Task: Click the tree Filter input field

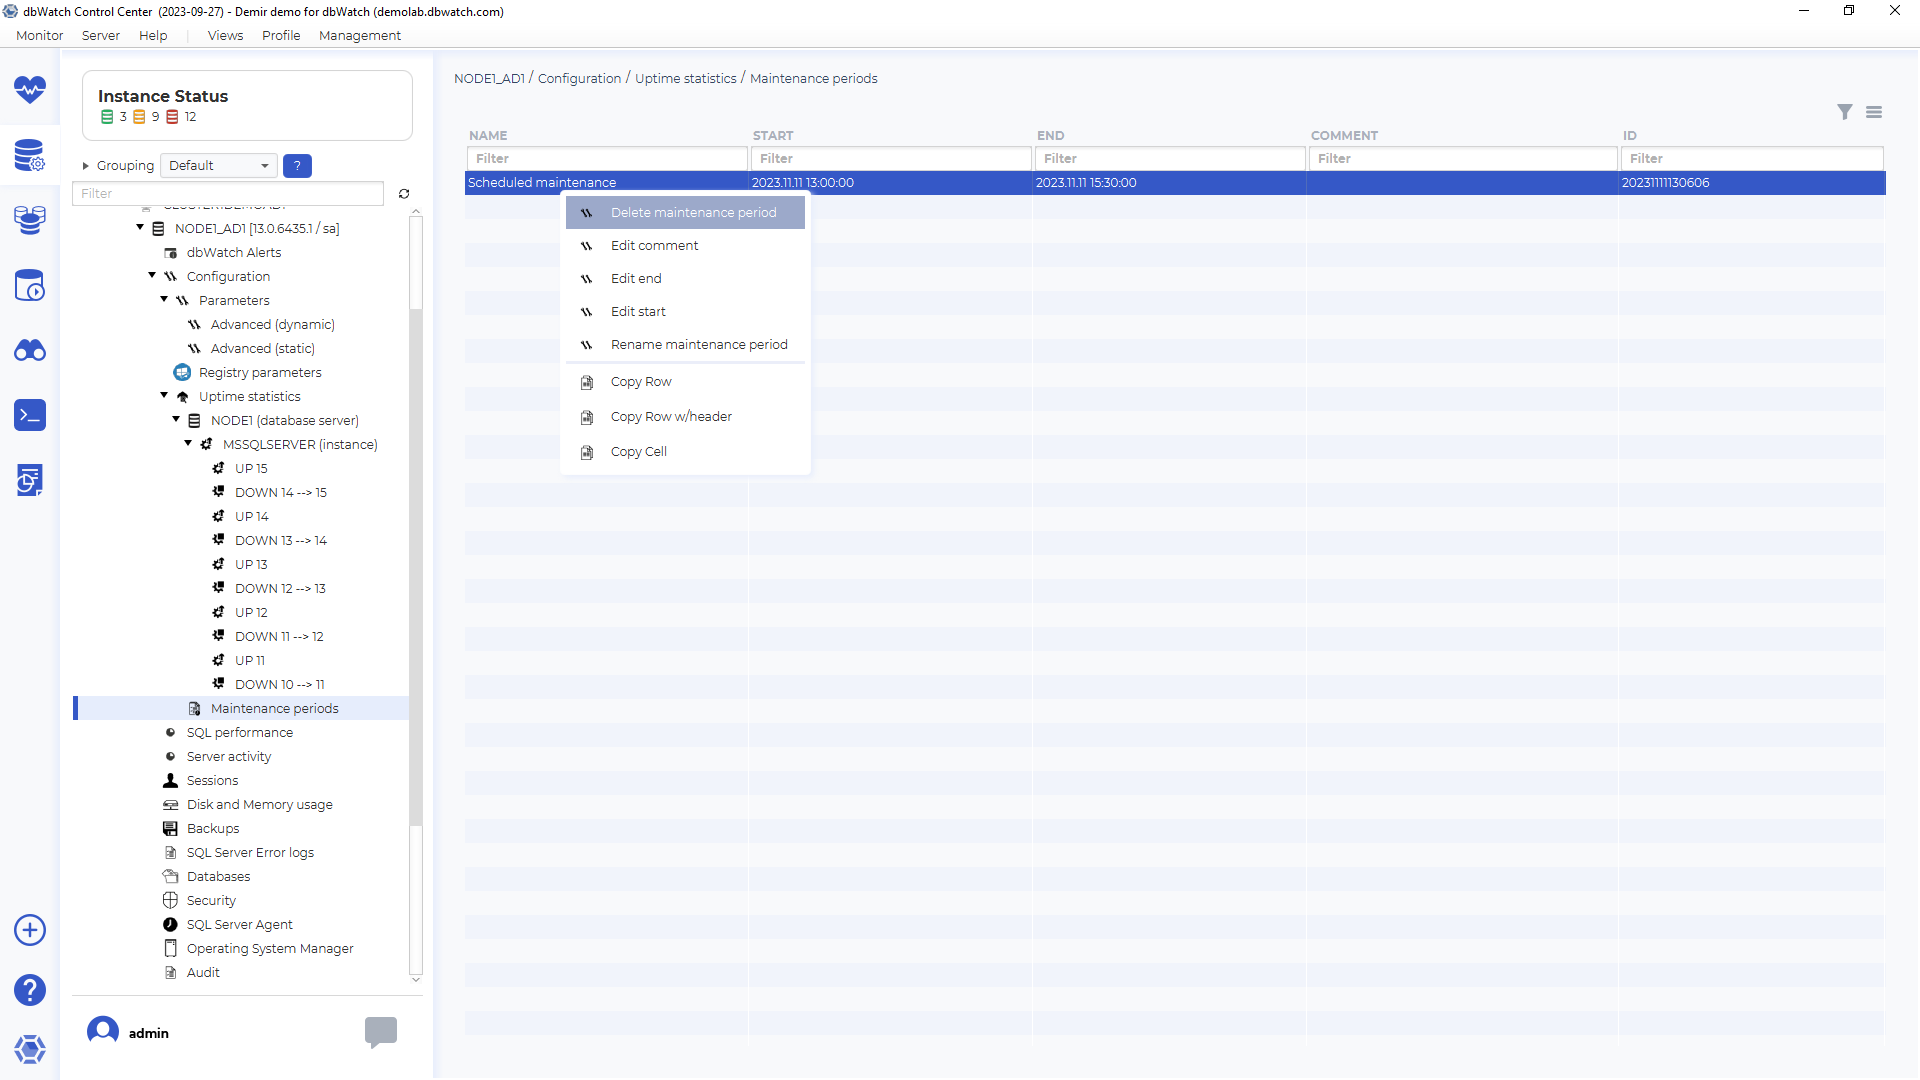Action: pos(228,194)
